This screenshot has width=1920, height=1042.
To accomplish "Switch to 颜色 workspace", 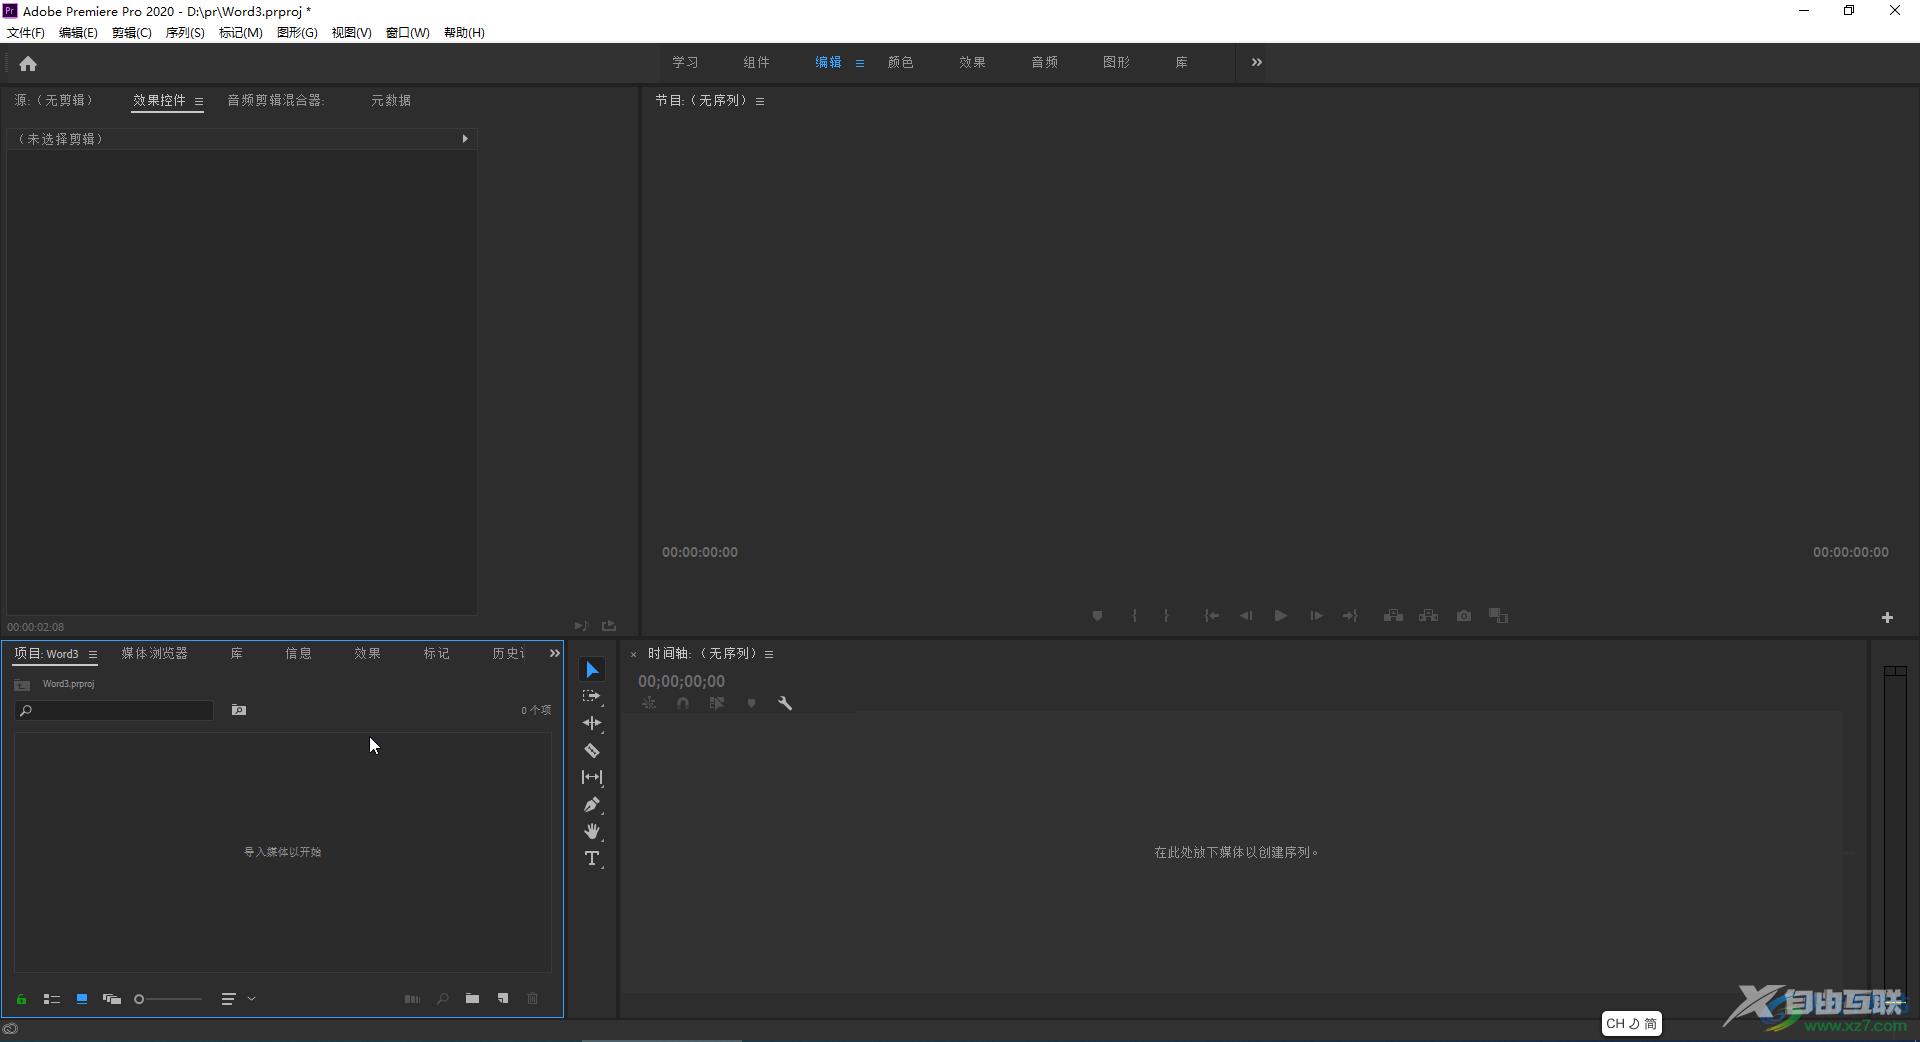I will coord(900,62).
